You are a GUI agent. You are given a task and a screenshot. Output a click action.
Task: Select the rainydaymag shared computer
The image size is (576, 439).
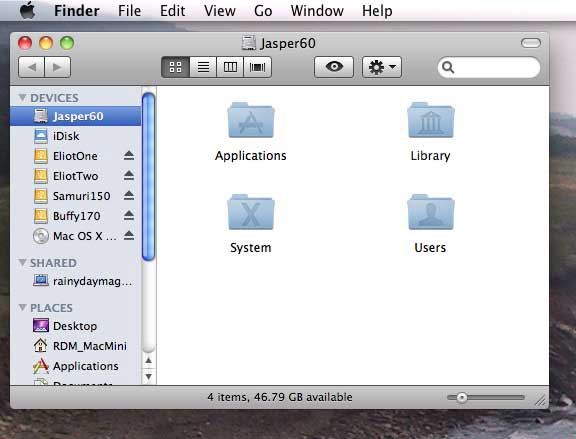[x=76, y=281]
